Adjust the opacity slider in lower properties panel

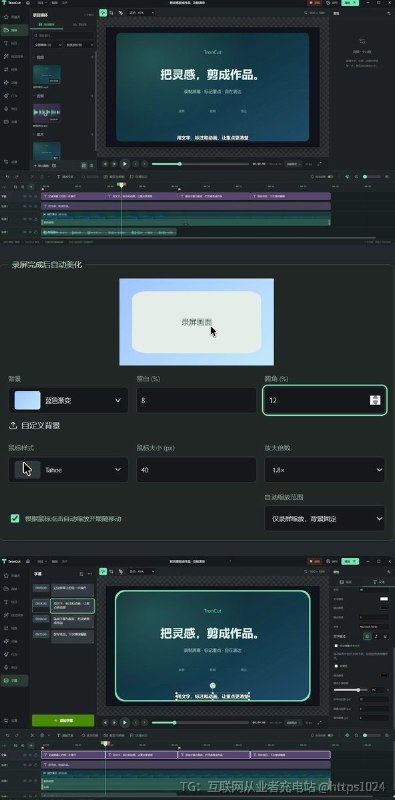(352, 690)
